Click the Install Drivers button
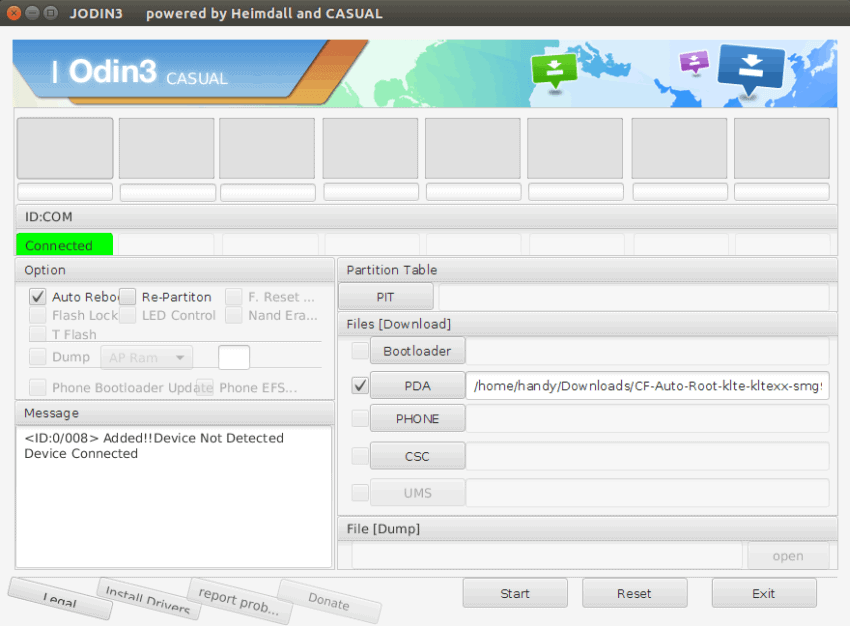The height and width of the screenshot is (627, 850). click(x=148, y=600)
